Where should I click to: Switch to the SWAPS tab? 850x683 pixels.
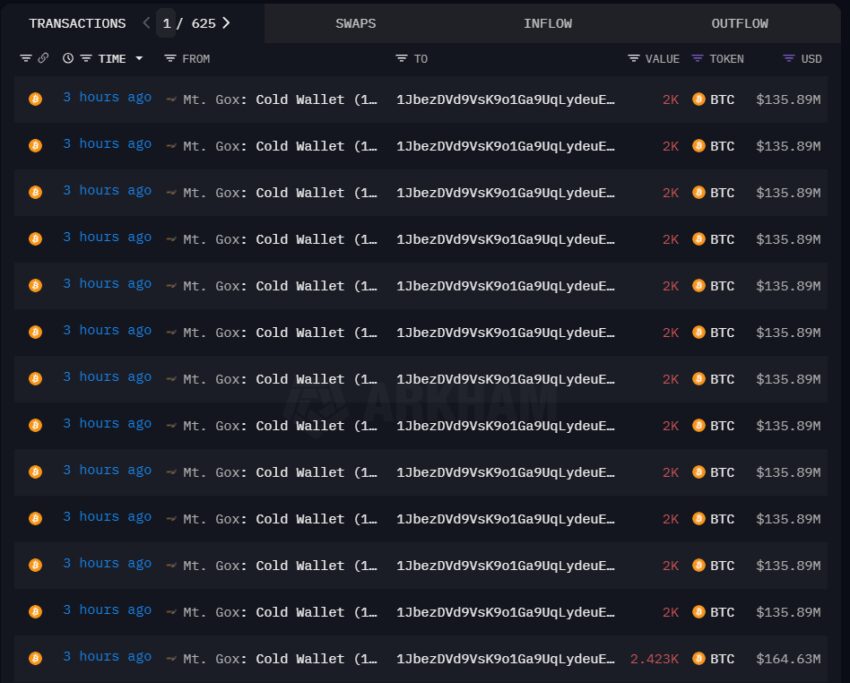356,23
